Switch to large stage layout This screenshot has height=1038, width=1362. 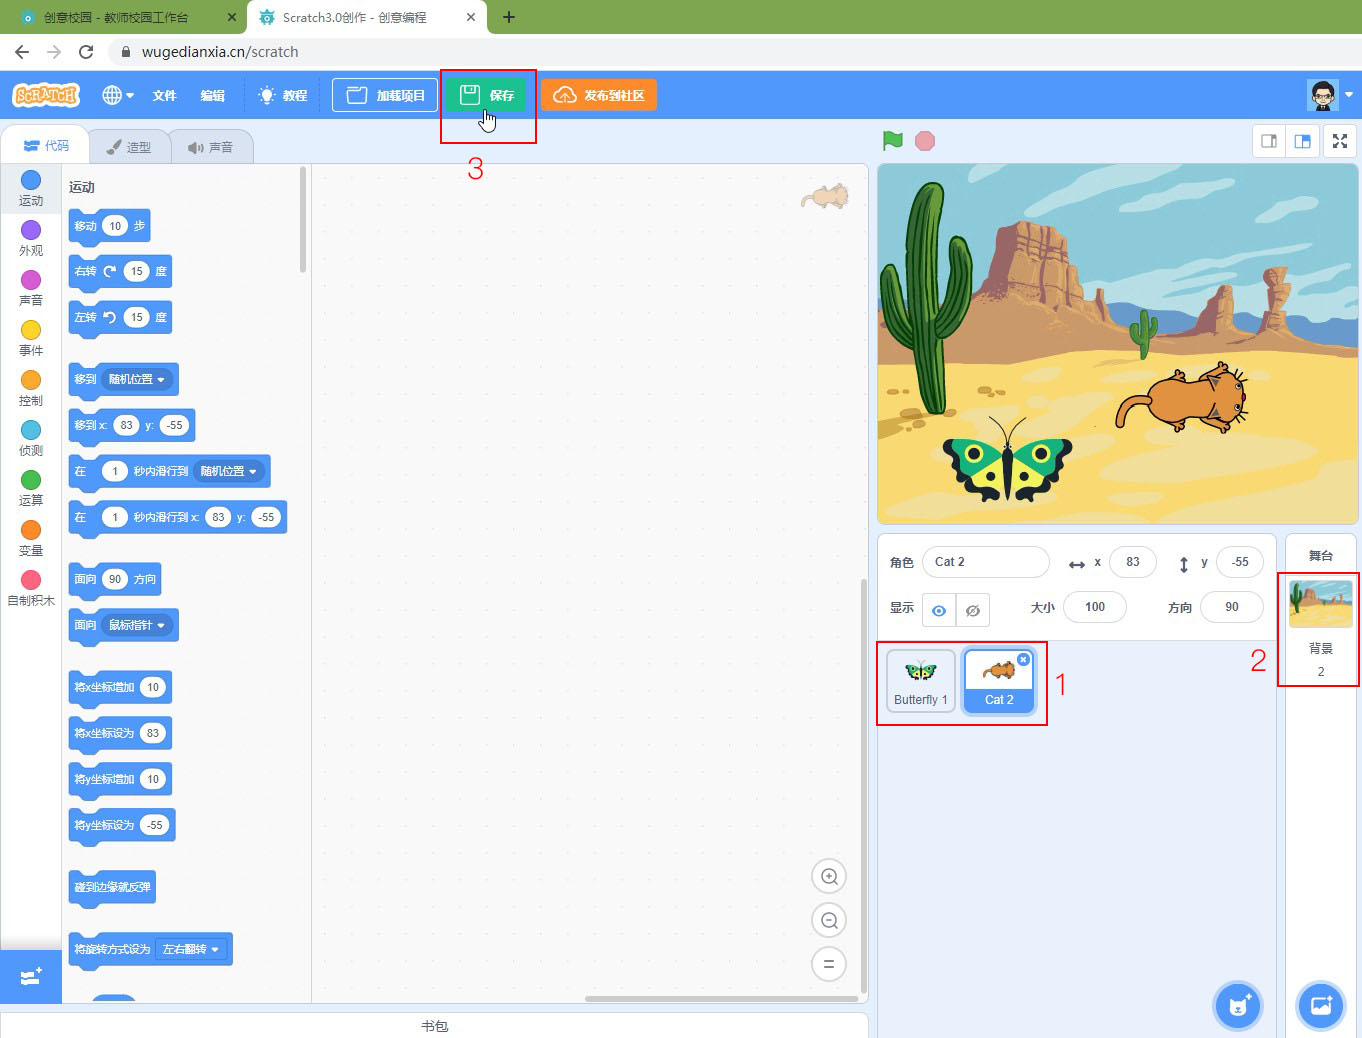point(1302,141)
